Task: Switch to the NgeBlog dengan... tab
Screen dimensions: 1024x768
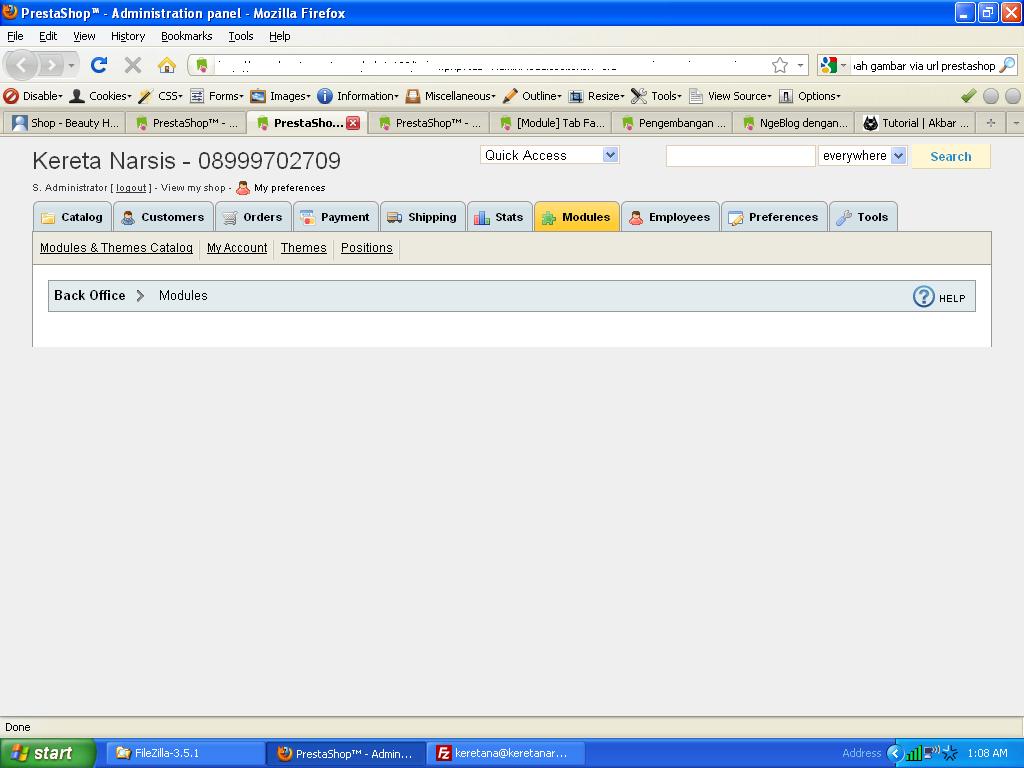Action: 794,123
